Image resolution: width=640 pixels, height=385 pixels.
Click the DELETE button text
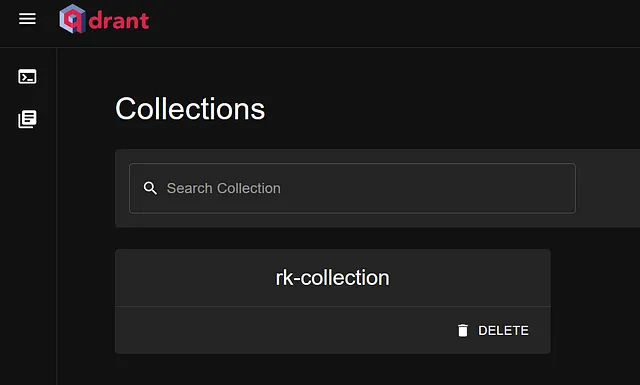tap(503, 330)
